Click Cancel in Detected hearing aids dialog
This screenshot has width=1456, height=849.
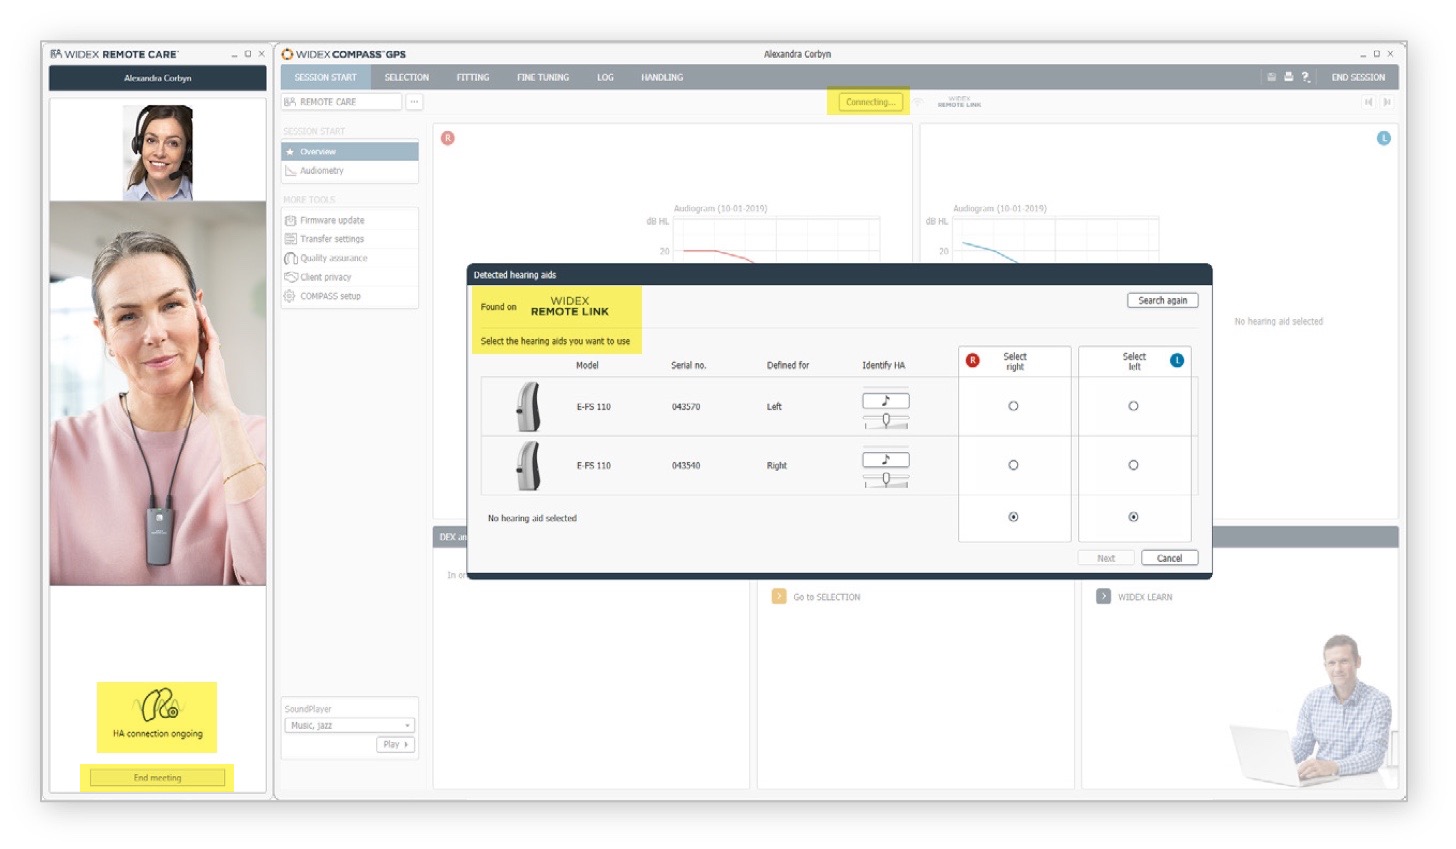(1169, 558)
